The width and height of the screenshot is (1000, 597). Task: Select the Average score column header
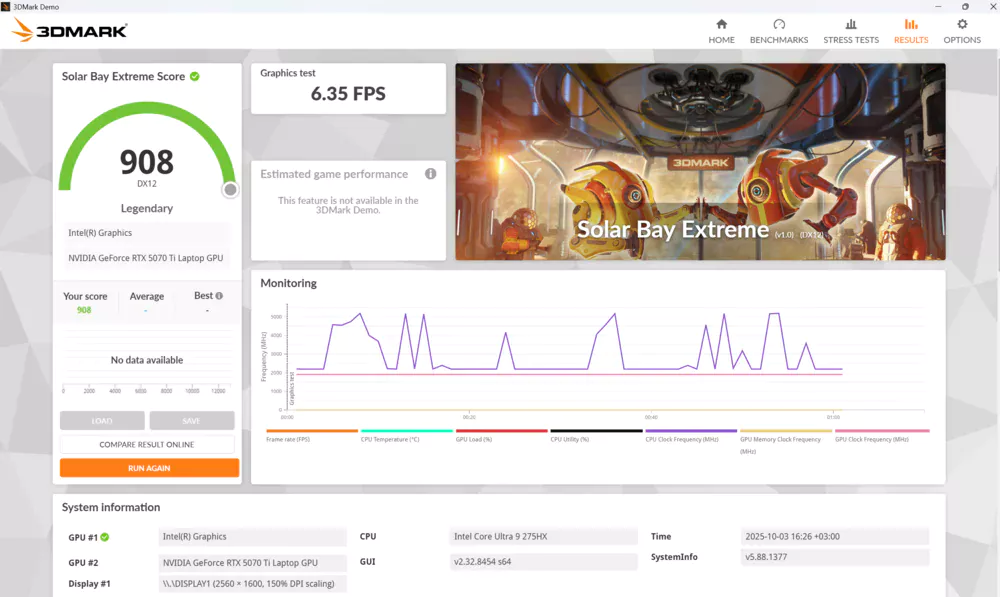147,295
